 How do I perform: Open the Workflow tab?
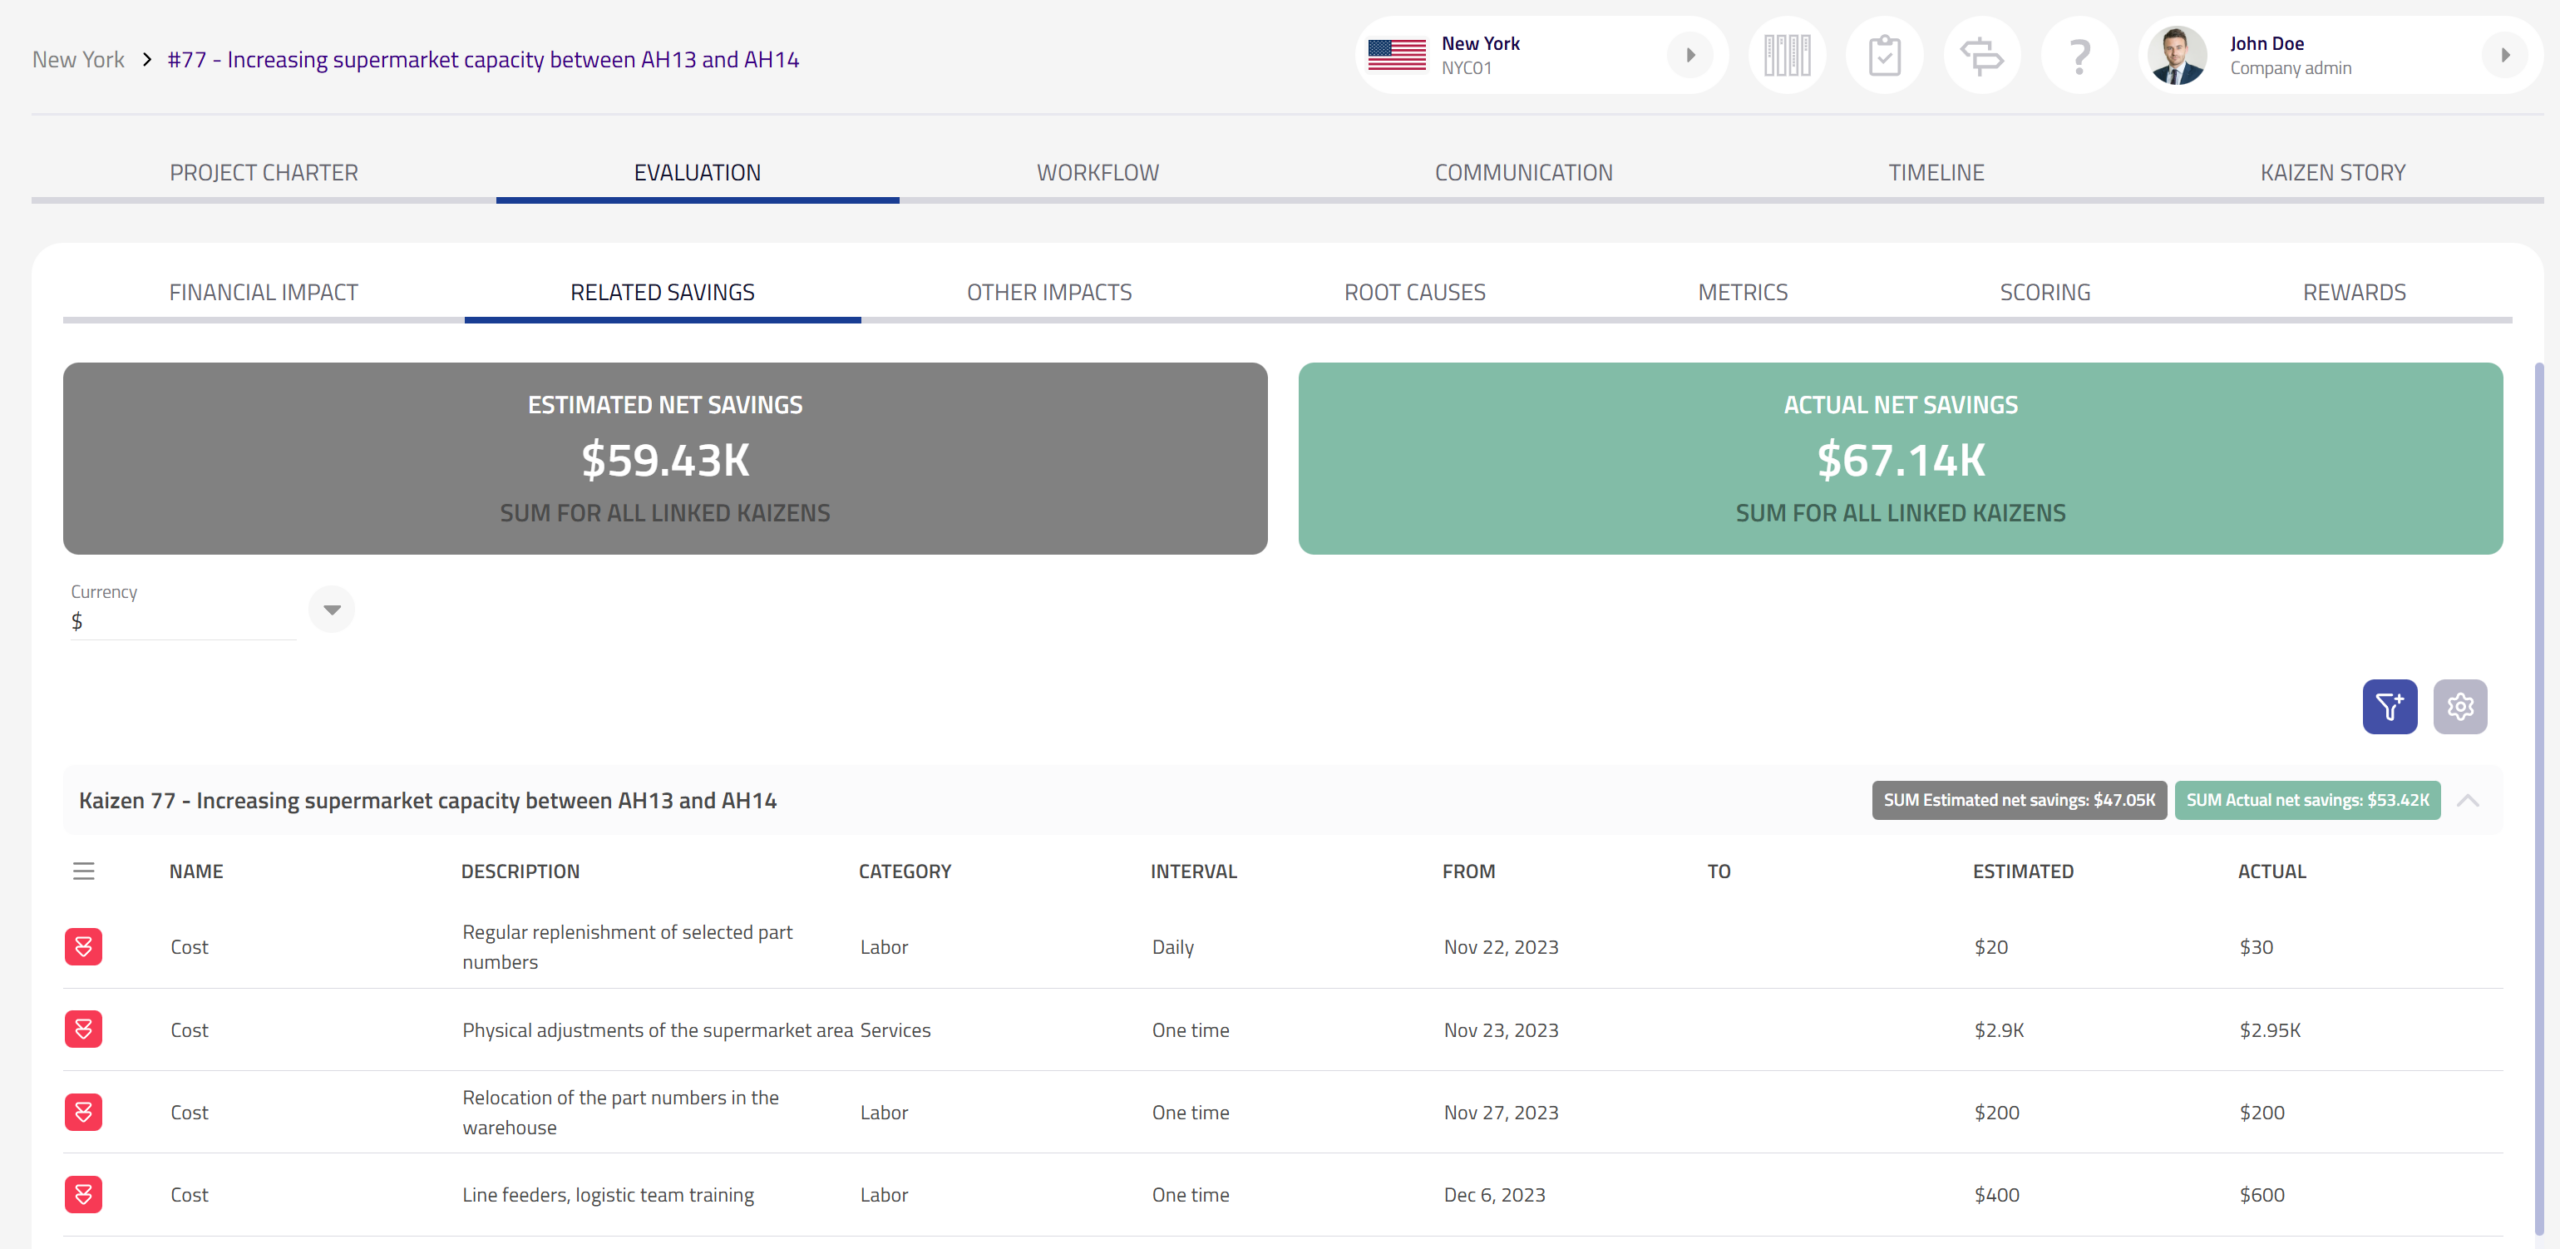1097,172
